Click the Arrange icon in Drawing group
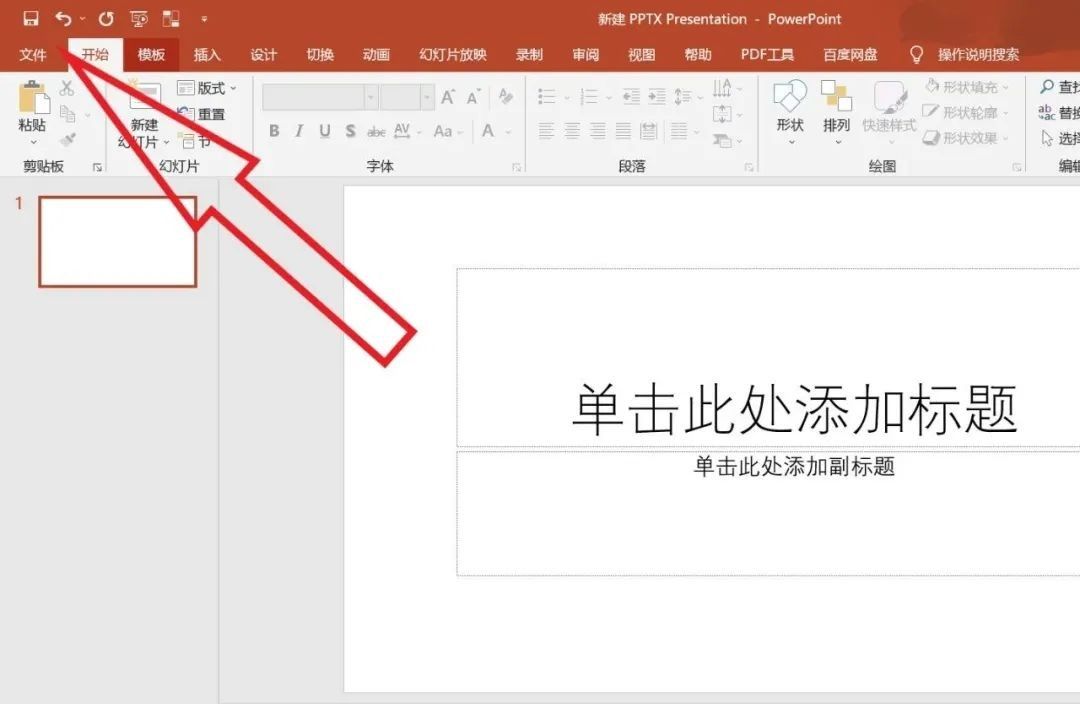Viewport: 1080px width, 704px height. [836, 98]
